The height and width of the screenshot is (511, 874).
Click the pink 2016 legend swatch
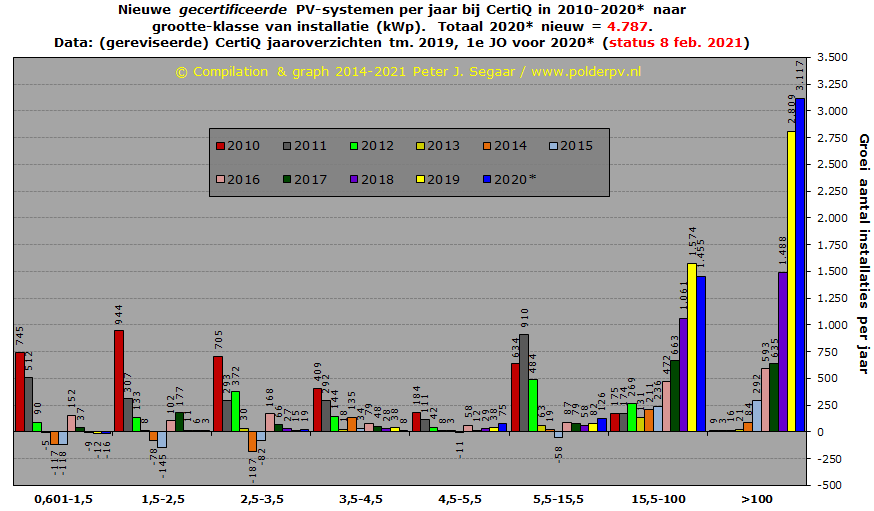coord(220,179)
